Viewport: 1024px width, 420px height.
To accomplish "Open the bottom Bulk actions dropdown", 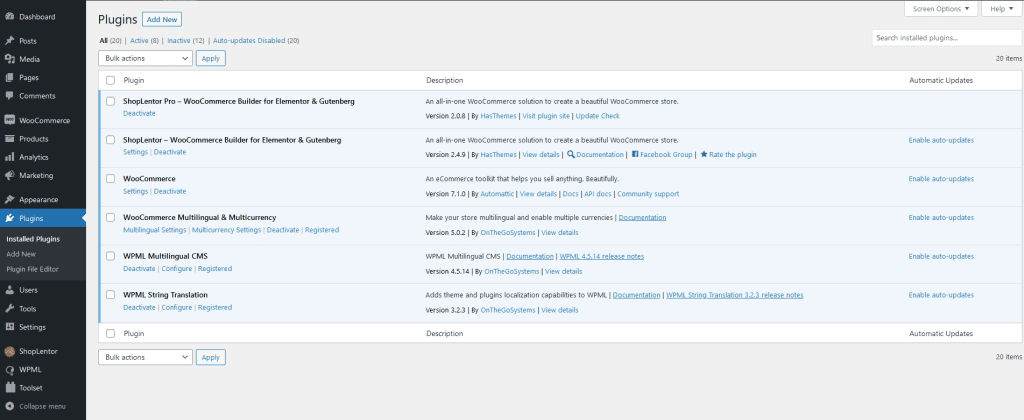I will pyautogui.click(x=146, y=357).
